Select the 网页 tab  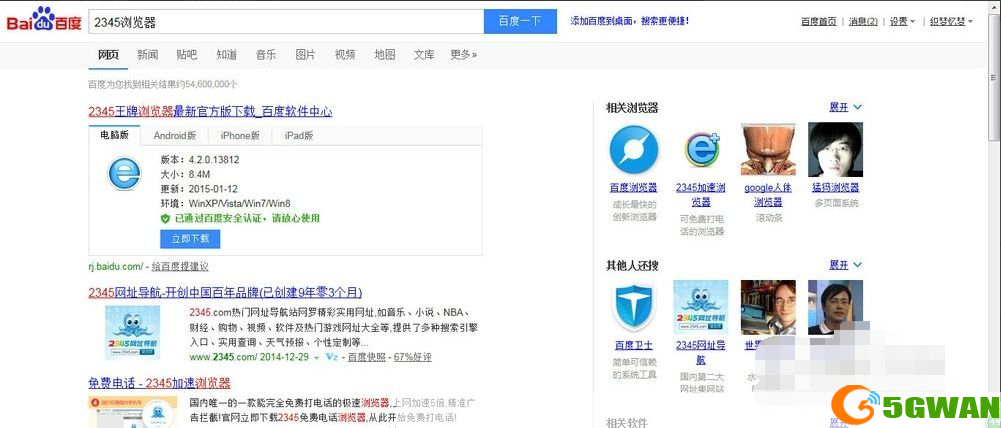click(108, 55)
